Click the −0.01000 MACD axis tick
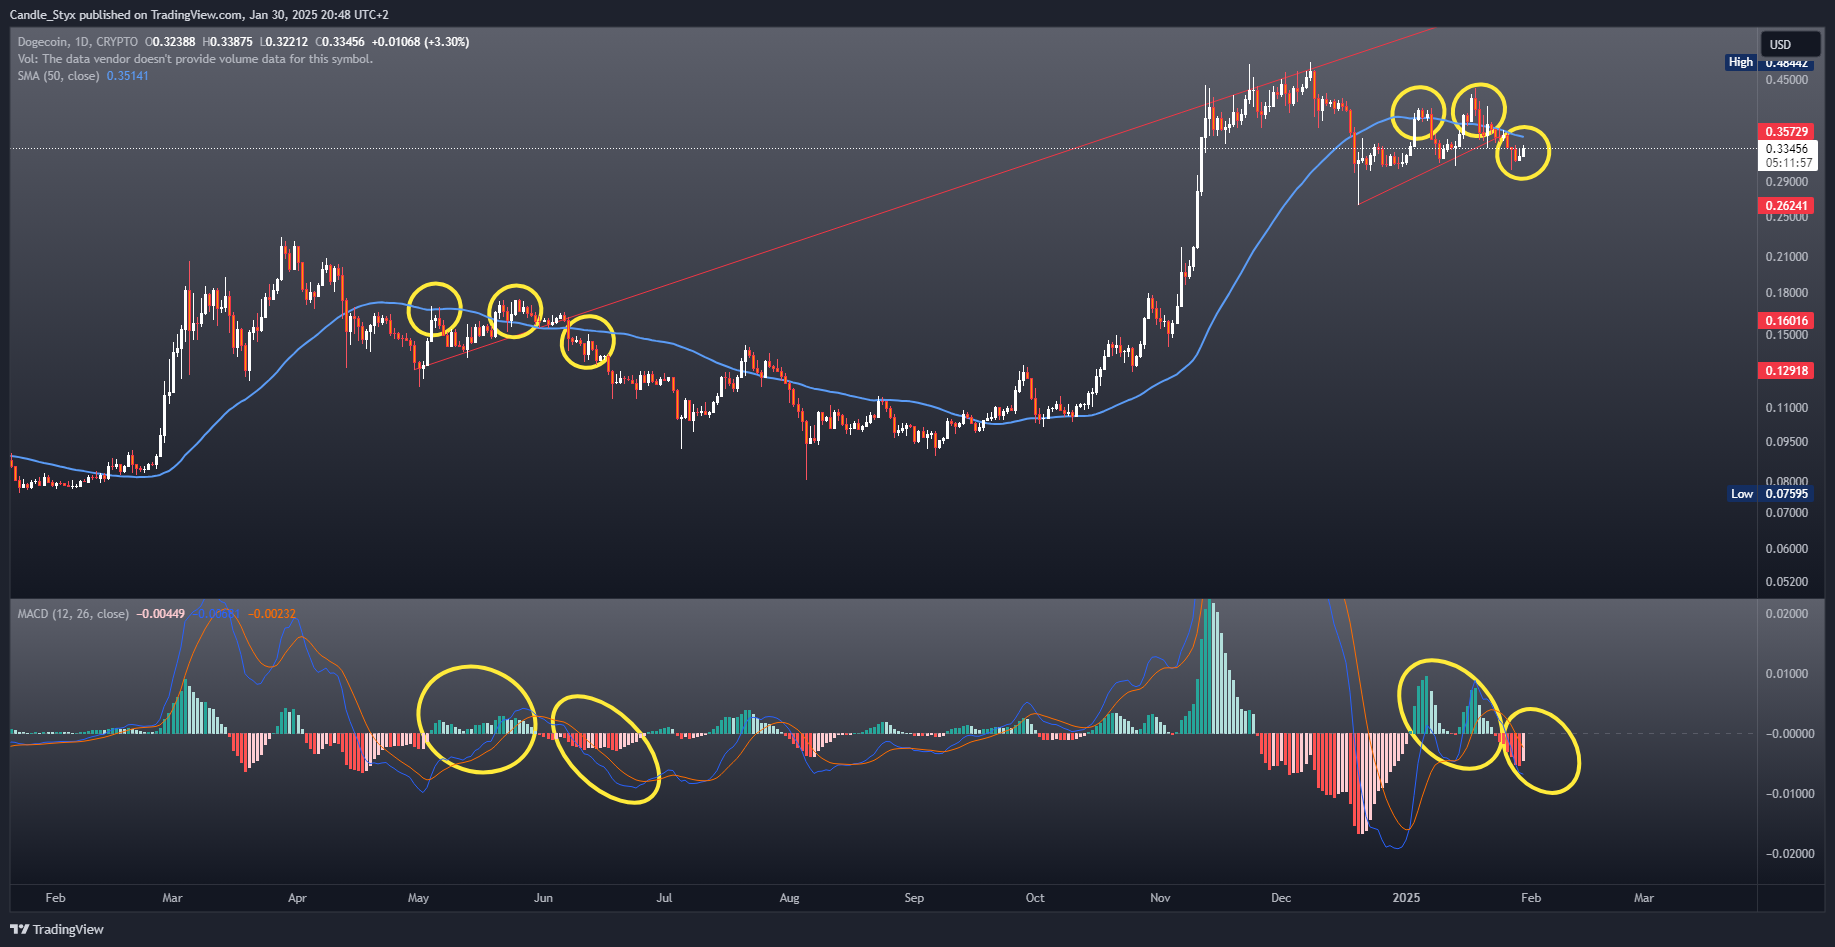 (x=1789, y=794)
